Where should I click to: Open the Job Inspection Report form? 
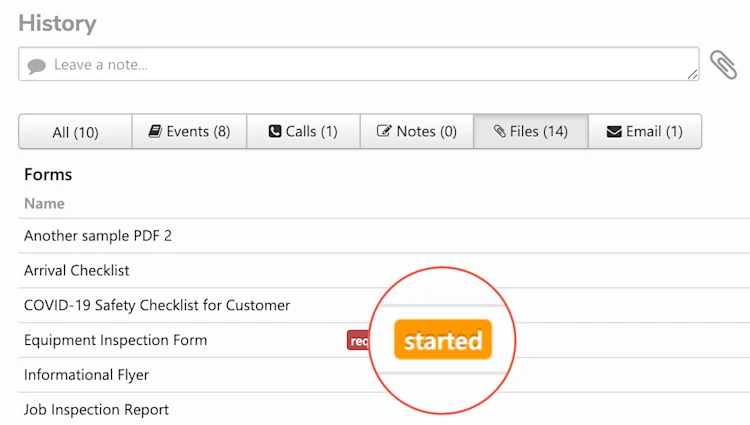(96, 410)
